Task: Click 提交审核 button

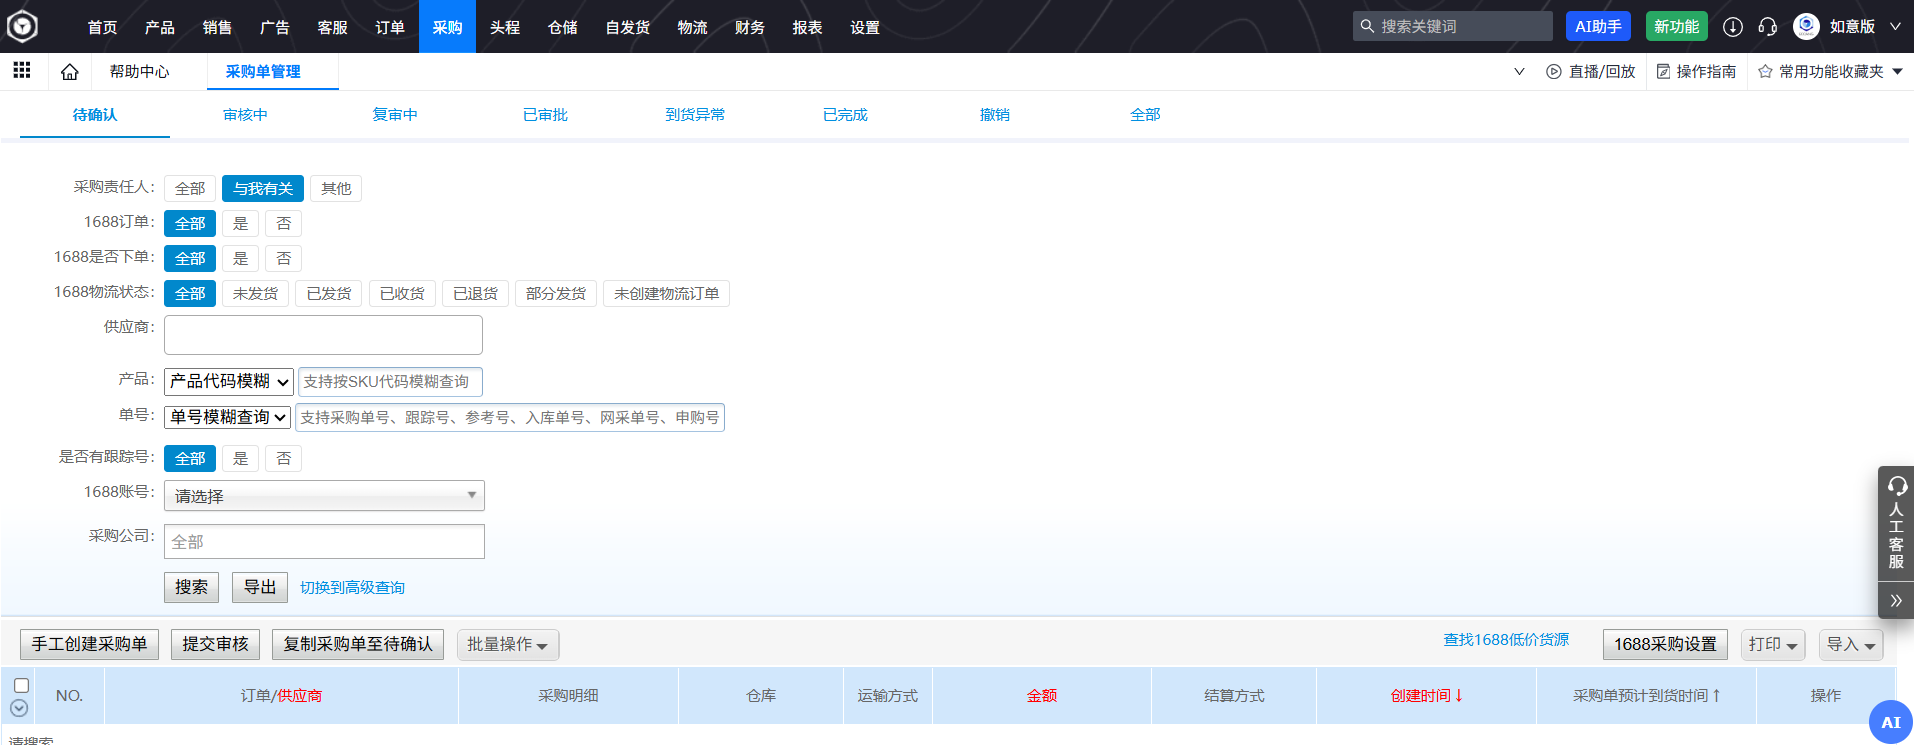Action: pyautogui.click(x=215, y=644)
